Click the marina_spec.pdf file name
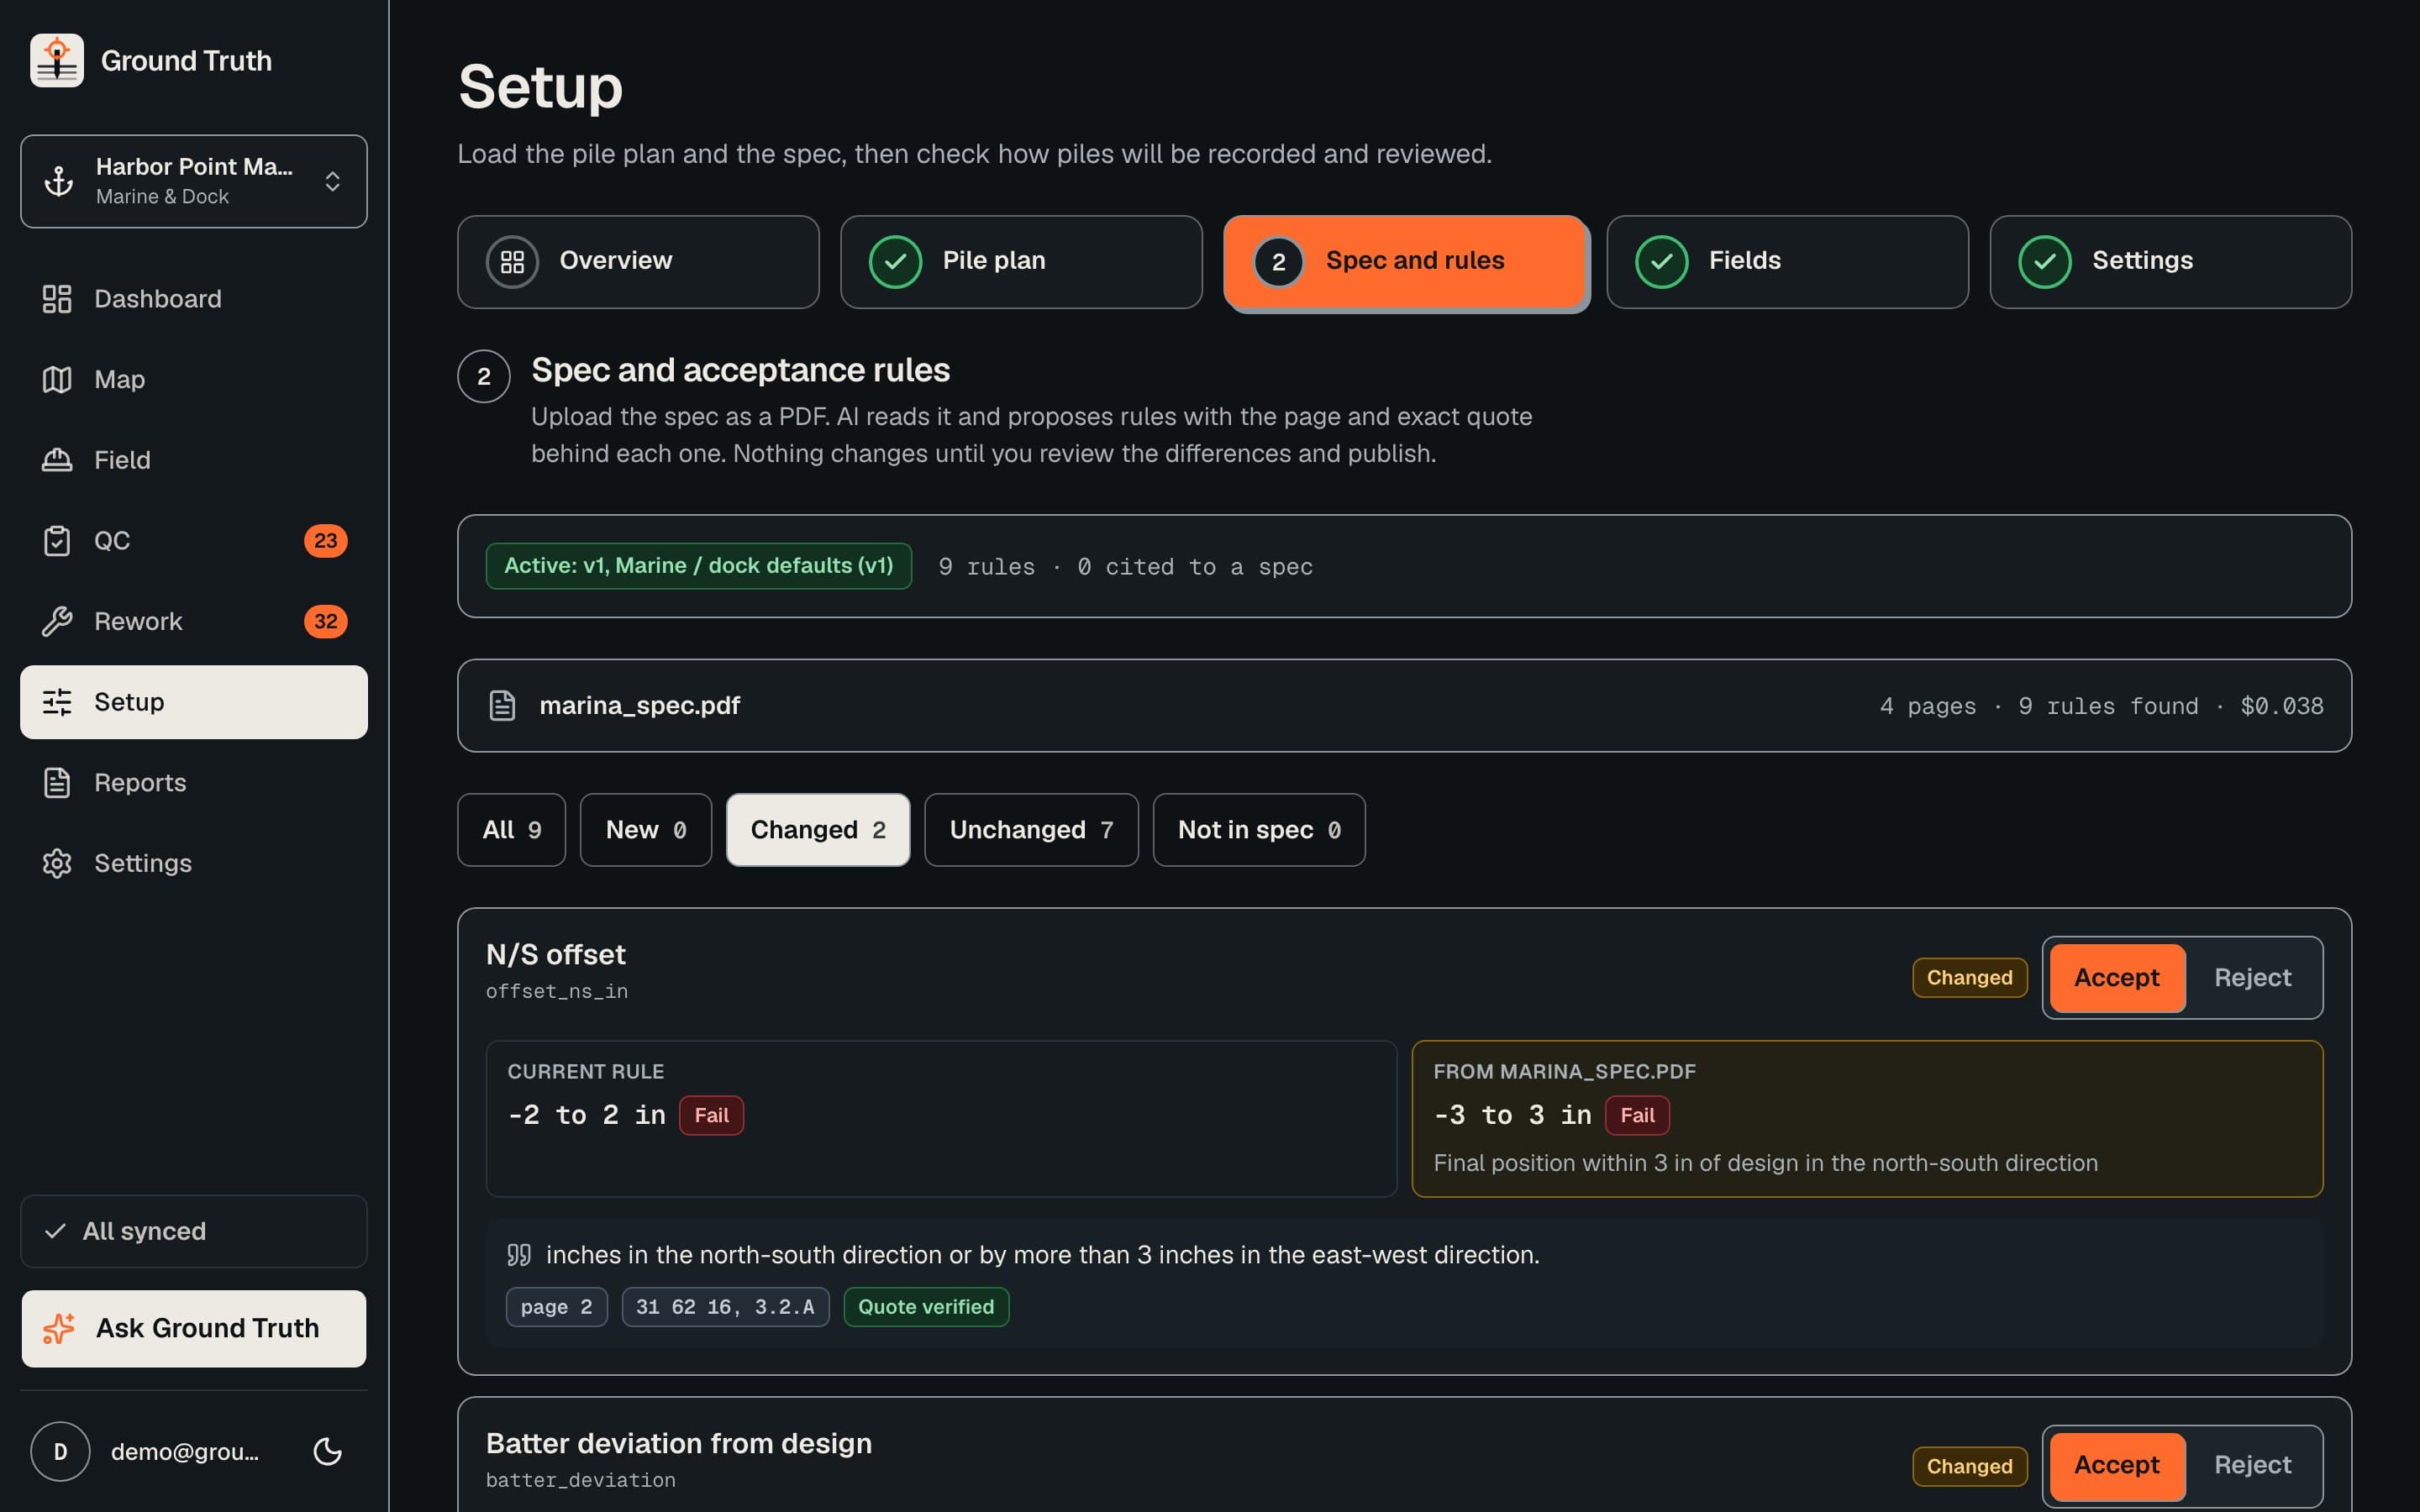The height and width of the screenshot is (1512, 2420). [640, 706]
